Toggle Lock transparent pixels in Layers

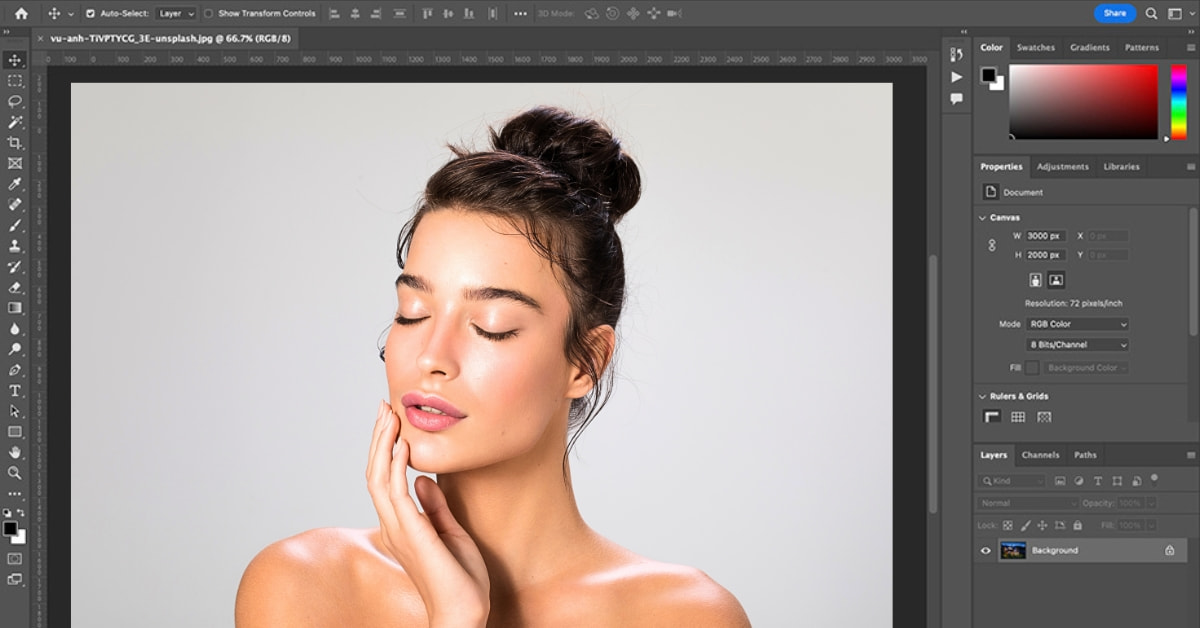coord(1008,525)
